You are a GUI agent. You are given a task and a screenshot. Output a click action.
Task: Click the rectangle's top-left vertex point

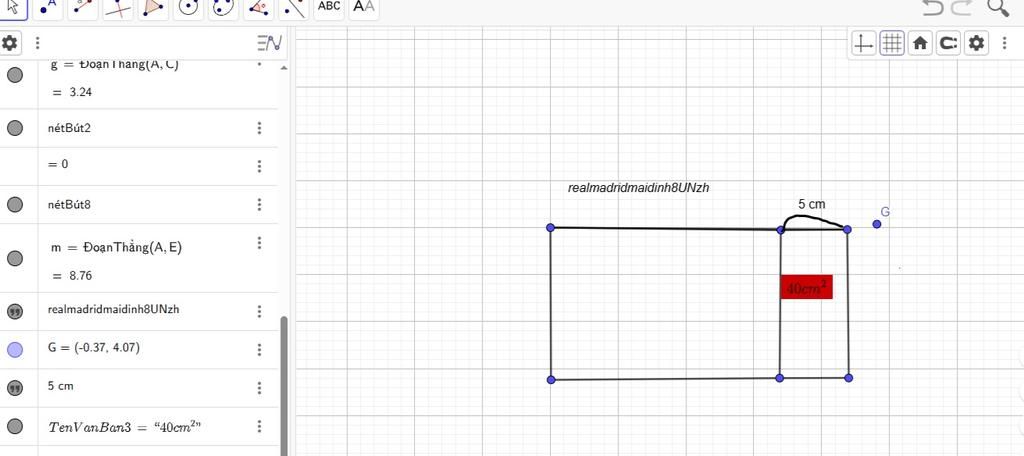551,227
